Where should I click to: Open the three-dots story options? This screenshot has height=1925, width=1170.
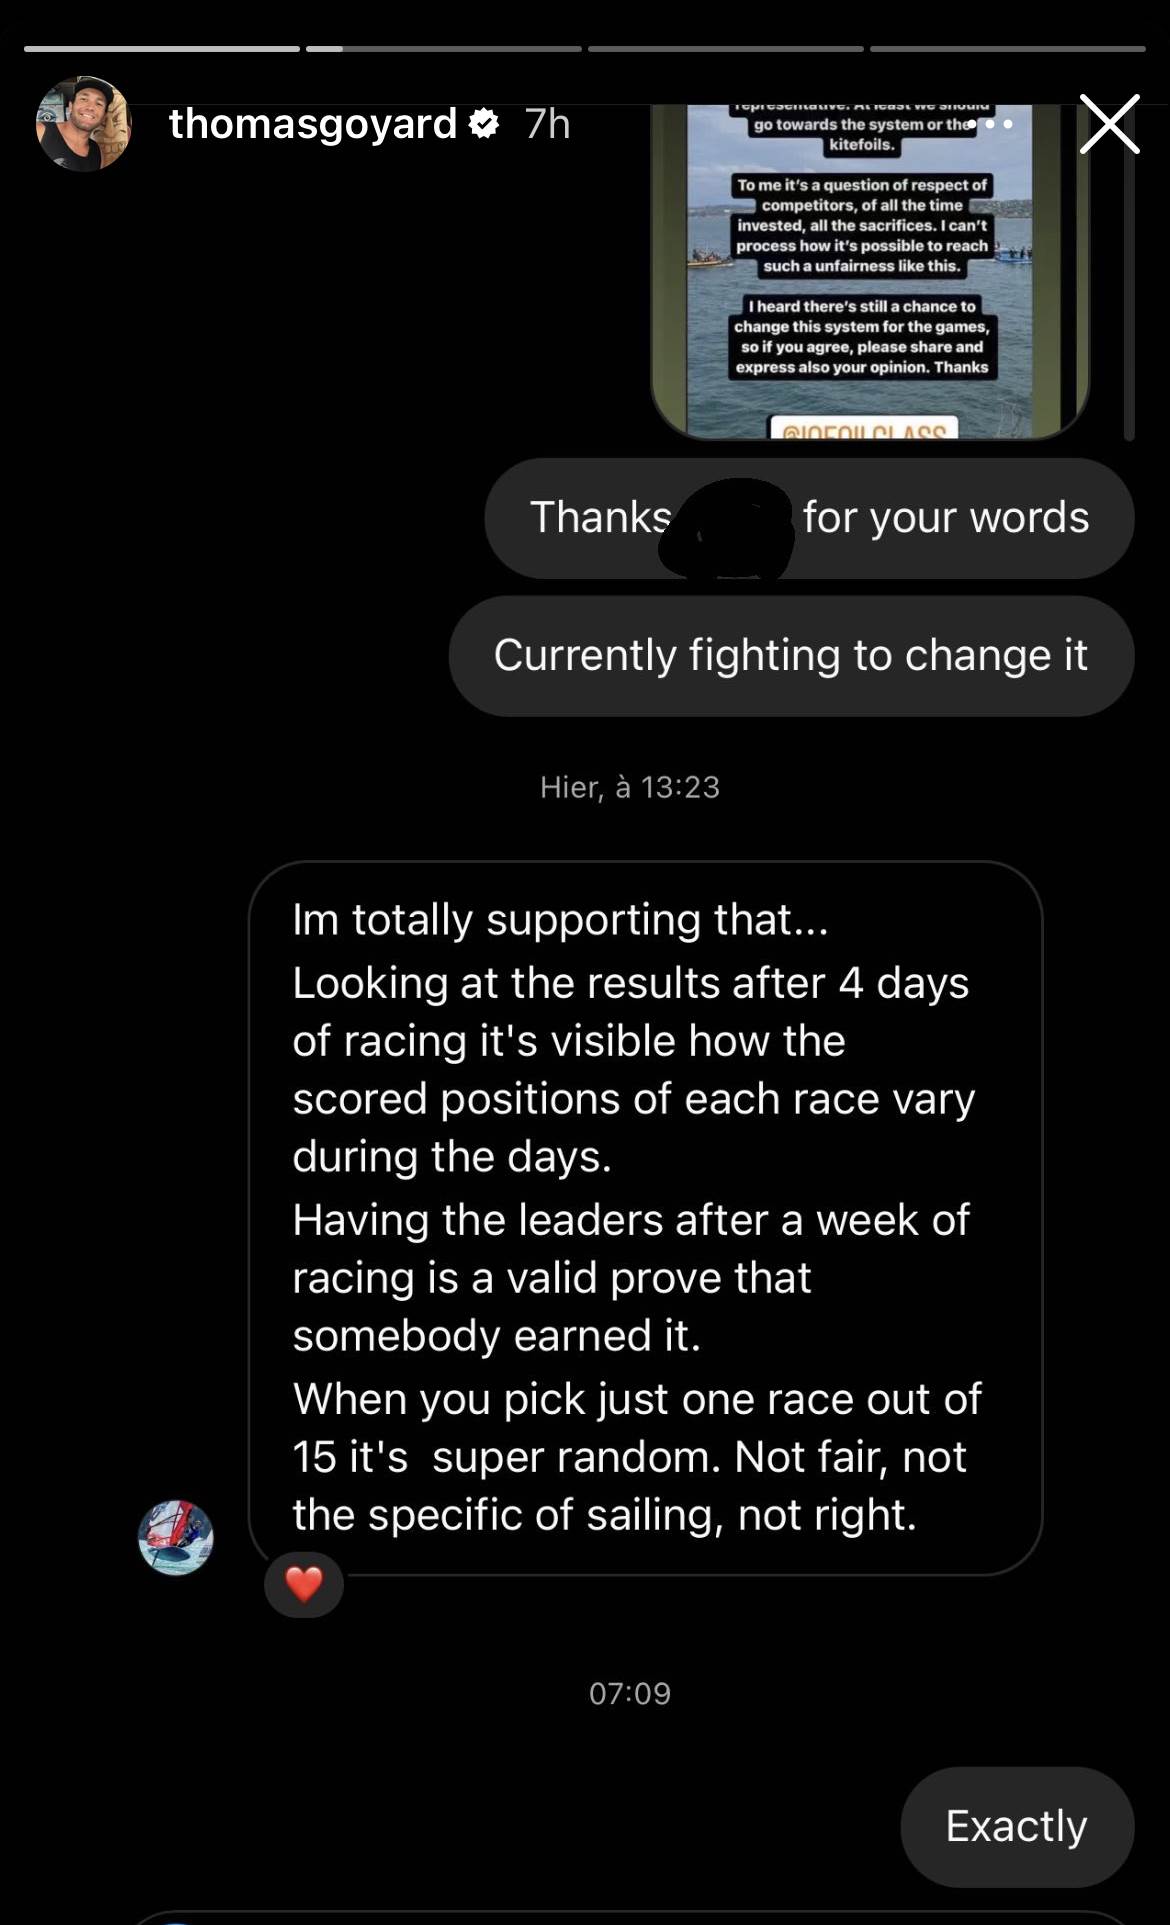(991, 124)
